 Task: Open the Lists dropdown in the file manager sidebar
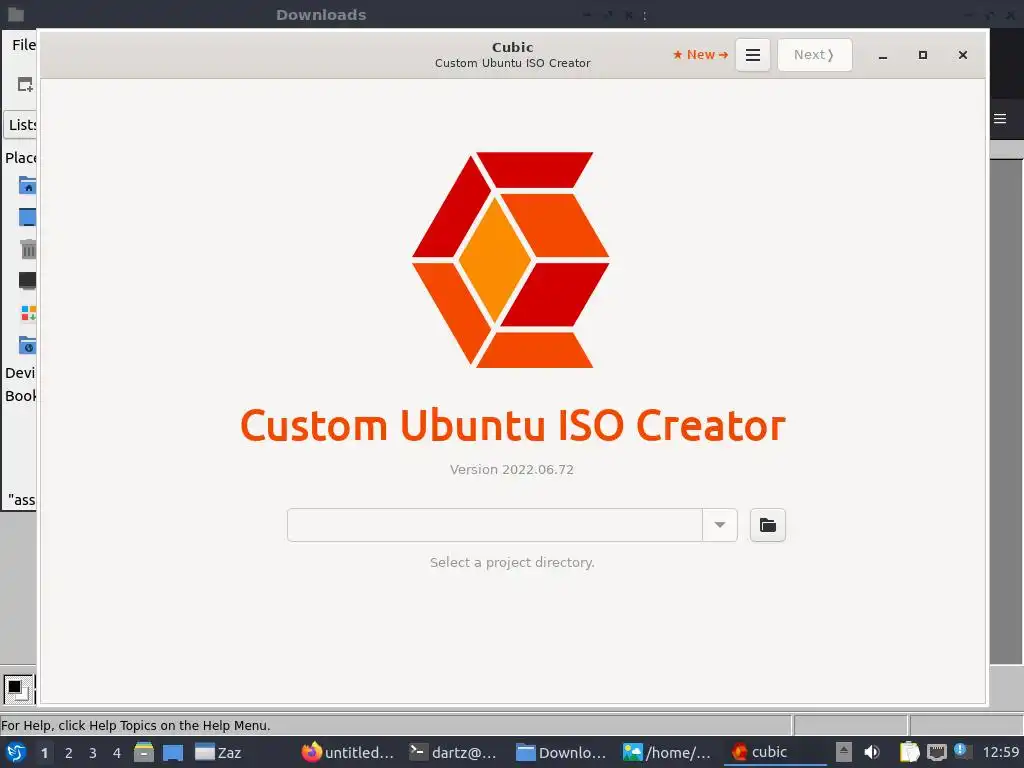point(21,125)
